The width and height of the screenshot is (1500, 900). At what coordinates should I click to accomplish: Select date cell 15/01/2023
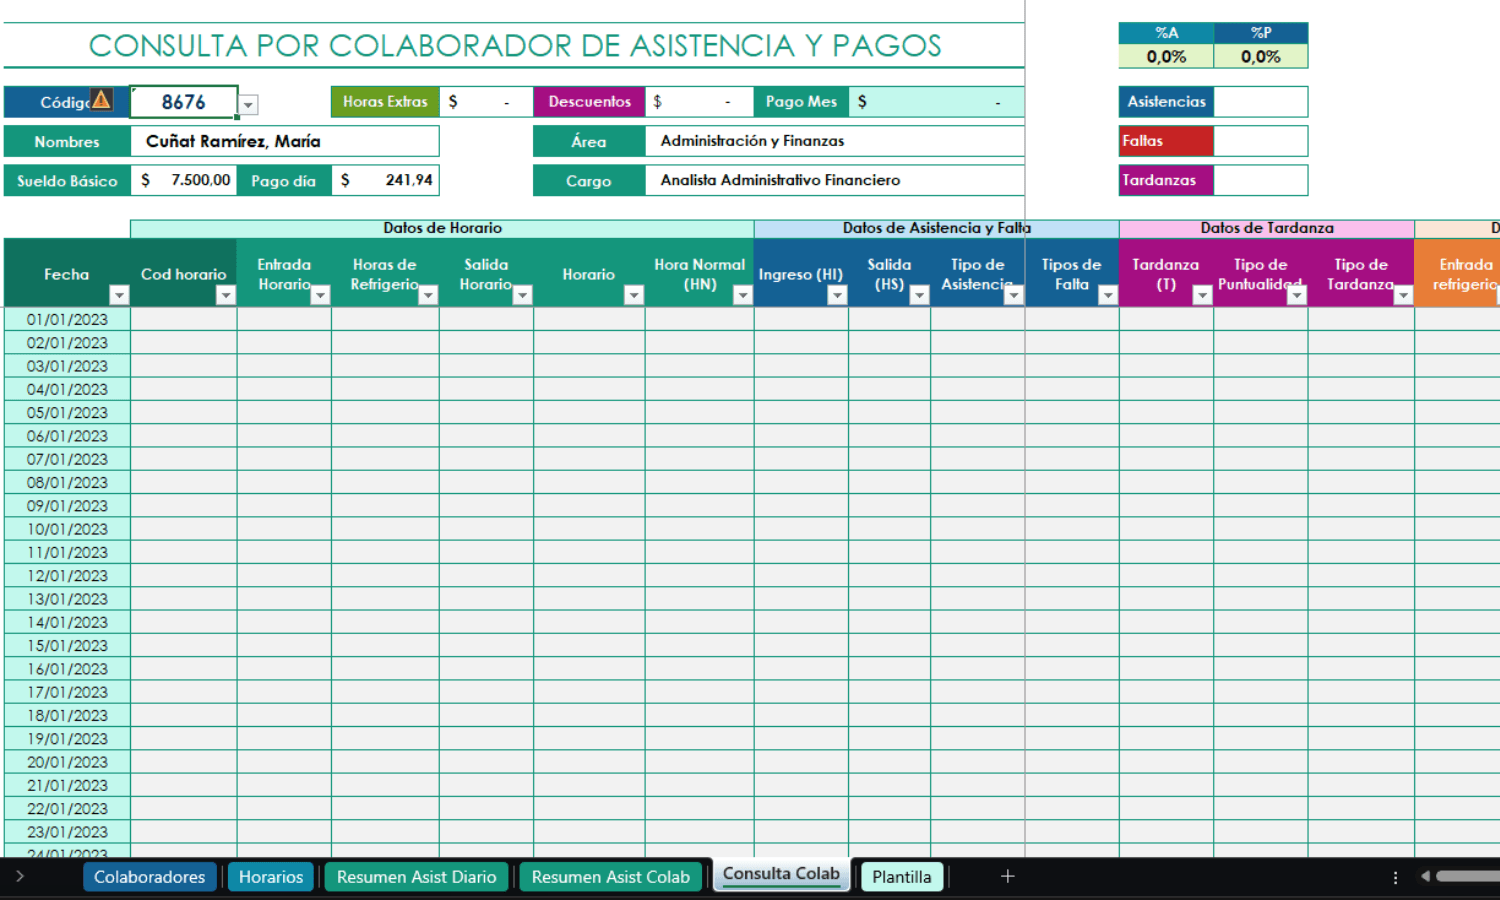click(67, 646)
